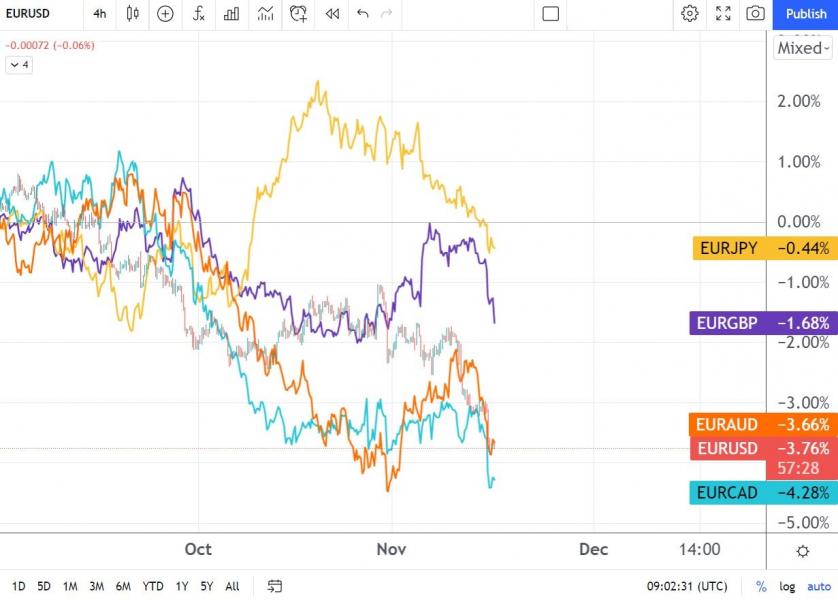The image size is (838, 600).
Task: Open the Indicators fx menu
Action: [x=198, y=14]
